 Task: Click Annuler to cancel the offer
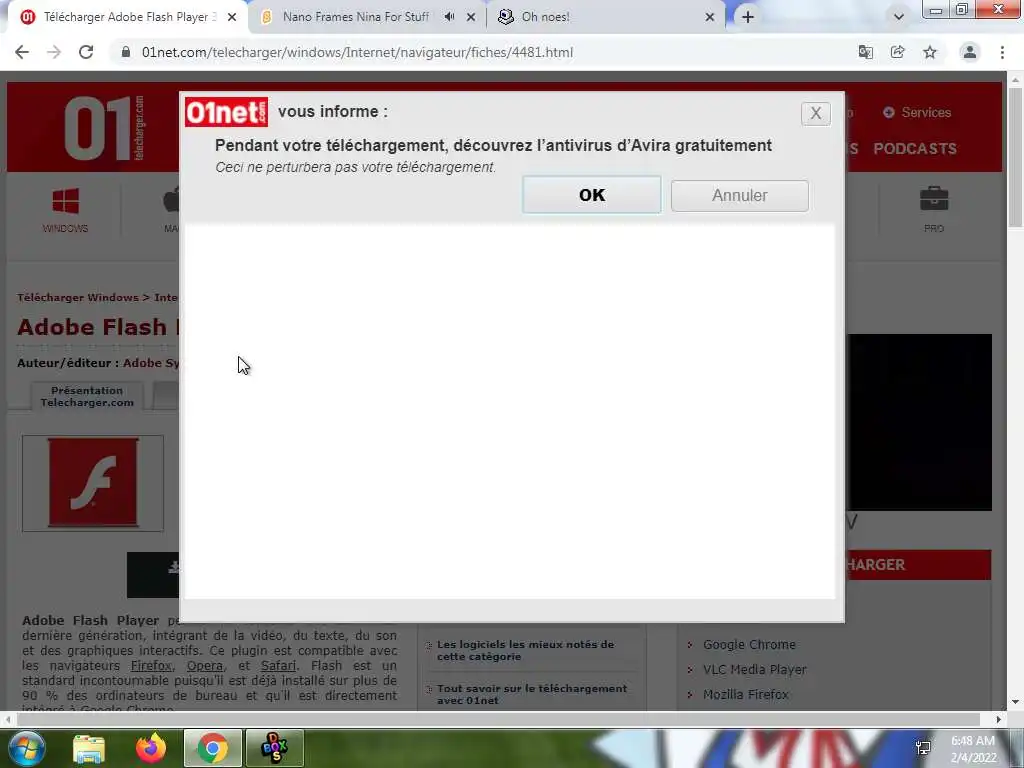(739, 195)
